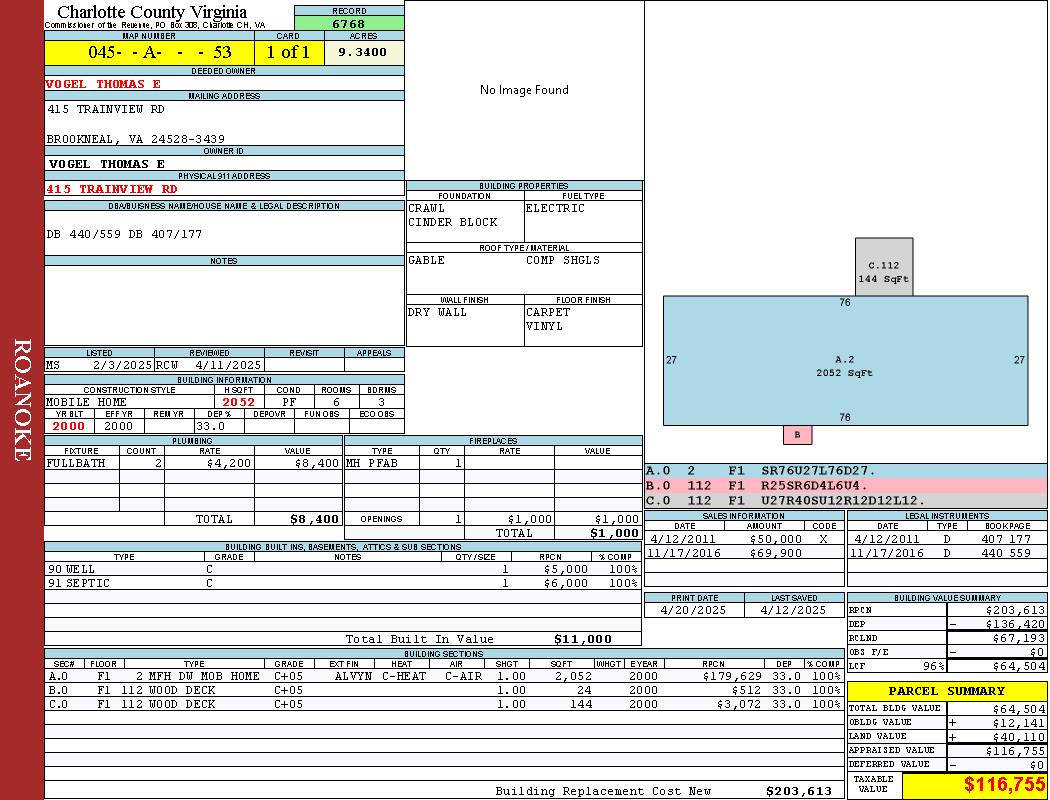
Task: Click the red HSQFT value 2052
Action: [x=238, y=401]
